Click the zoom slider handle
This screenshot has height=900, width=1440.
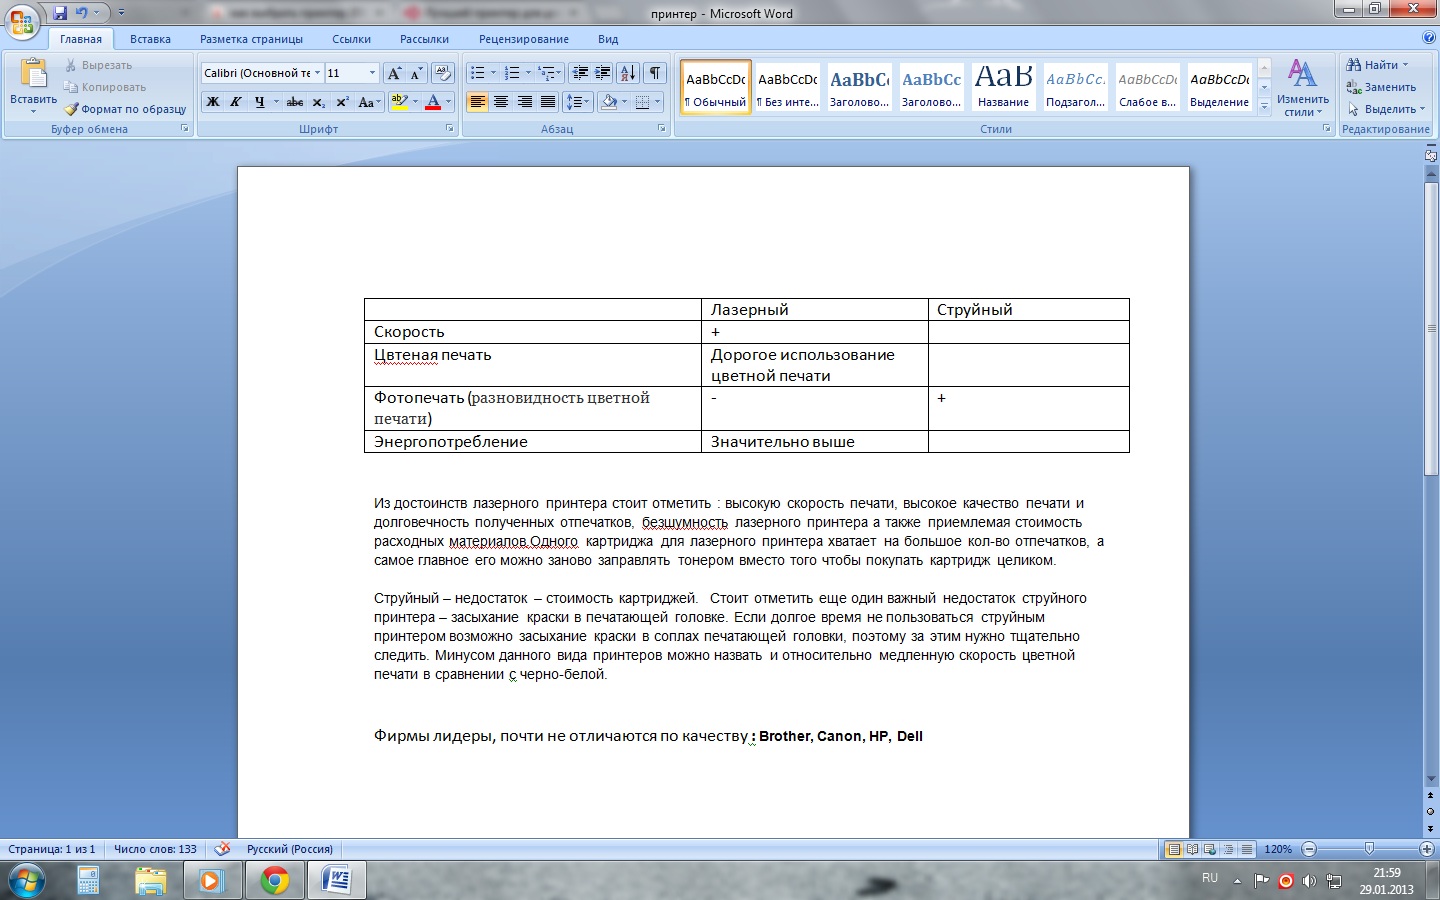(x=1369, y=849)
